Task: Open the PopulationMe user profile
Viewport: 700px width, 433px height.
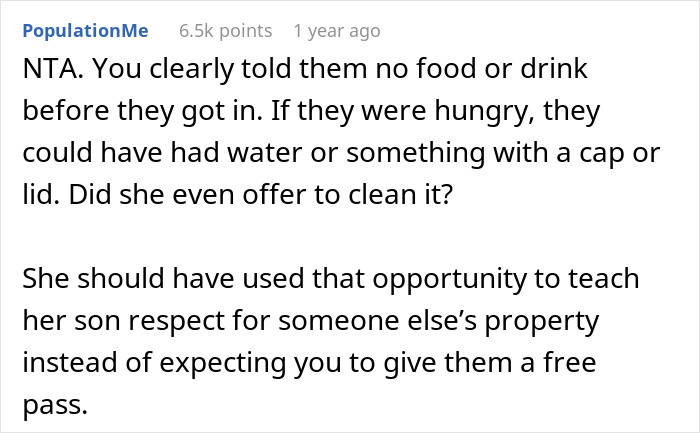Action: (85, 31)
